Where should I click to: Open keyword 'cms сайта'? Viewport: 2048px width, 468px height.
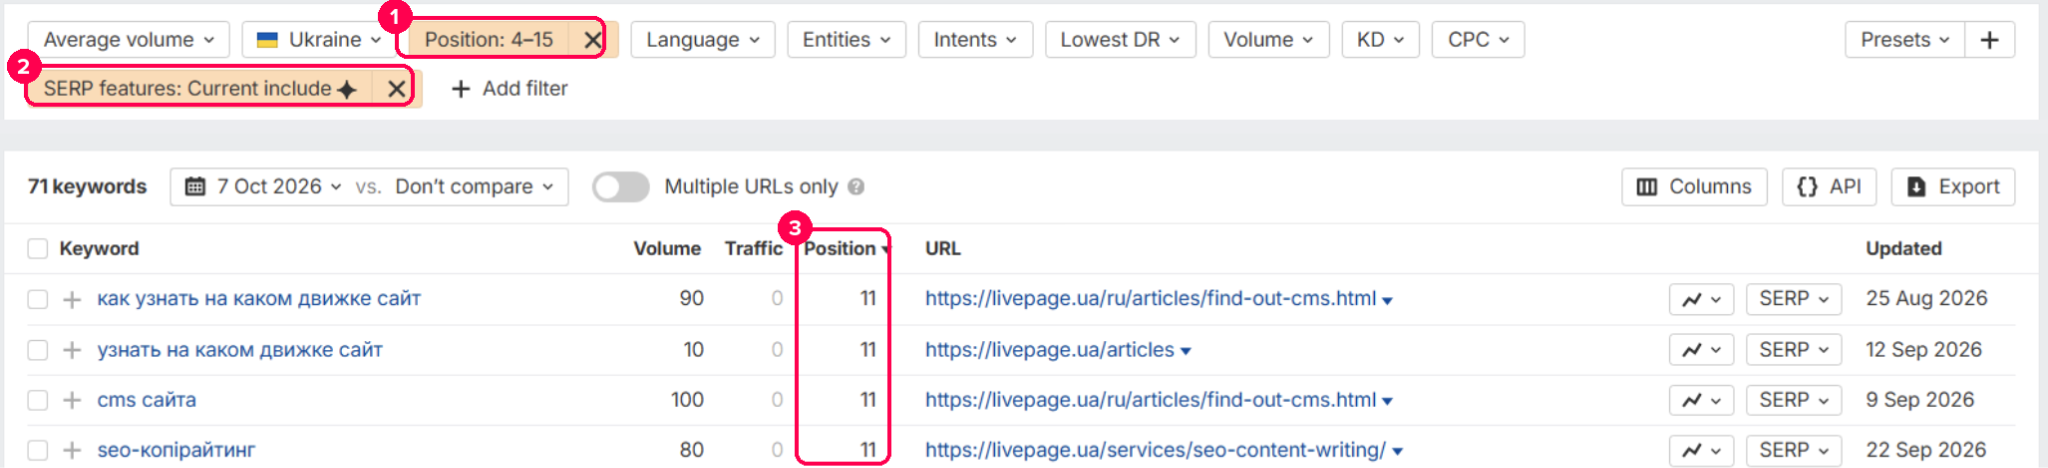147,400
